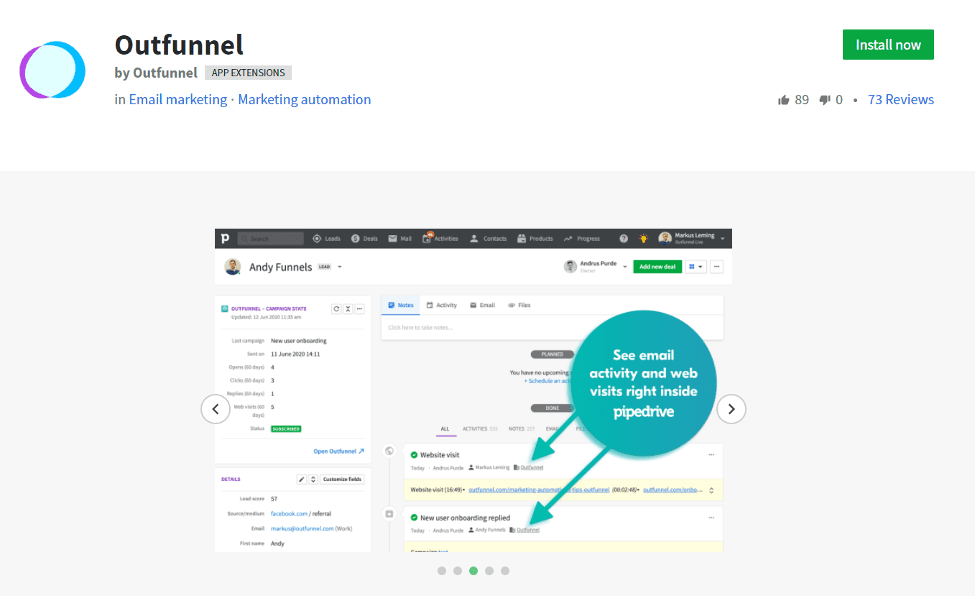Click Markus Leming's avatar in the preview

click(665, 238)
